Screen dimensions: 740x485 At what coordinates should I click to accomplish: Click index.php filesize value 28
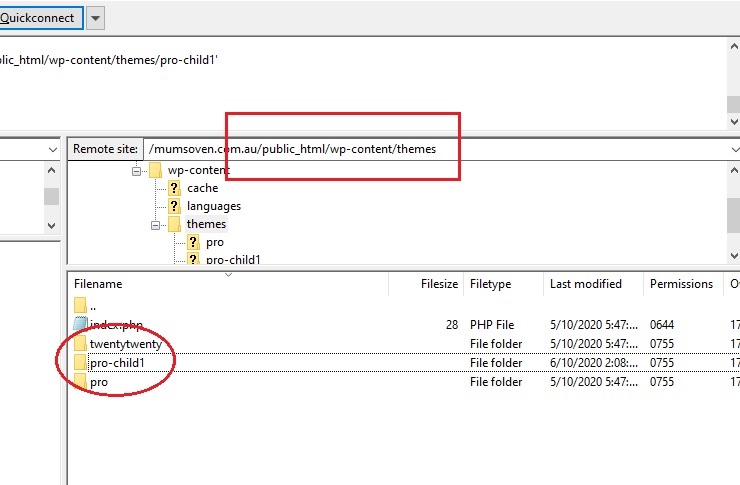click(452, 325)
